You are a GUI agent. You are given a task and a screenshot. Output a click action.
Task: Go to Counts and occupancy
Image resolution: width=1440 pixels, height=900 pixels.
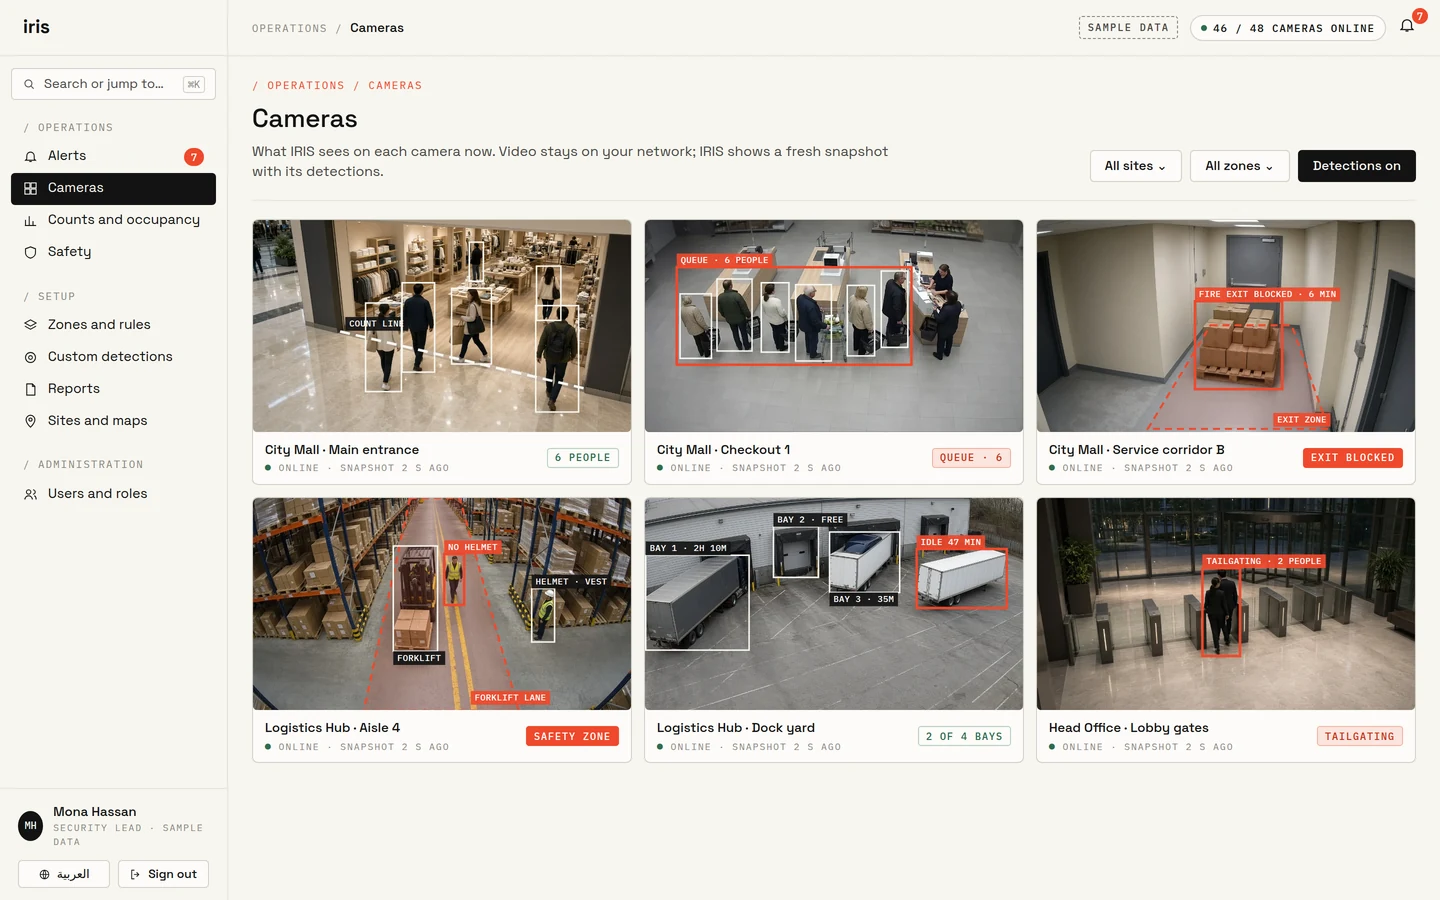pos(113,220)
